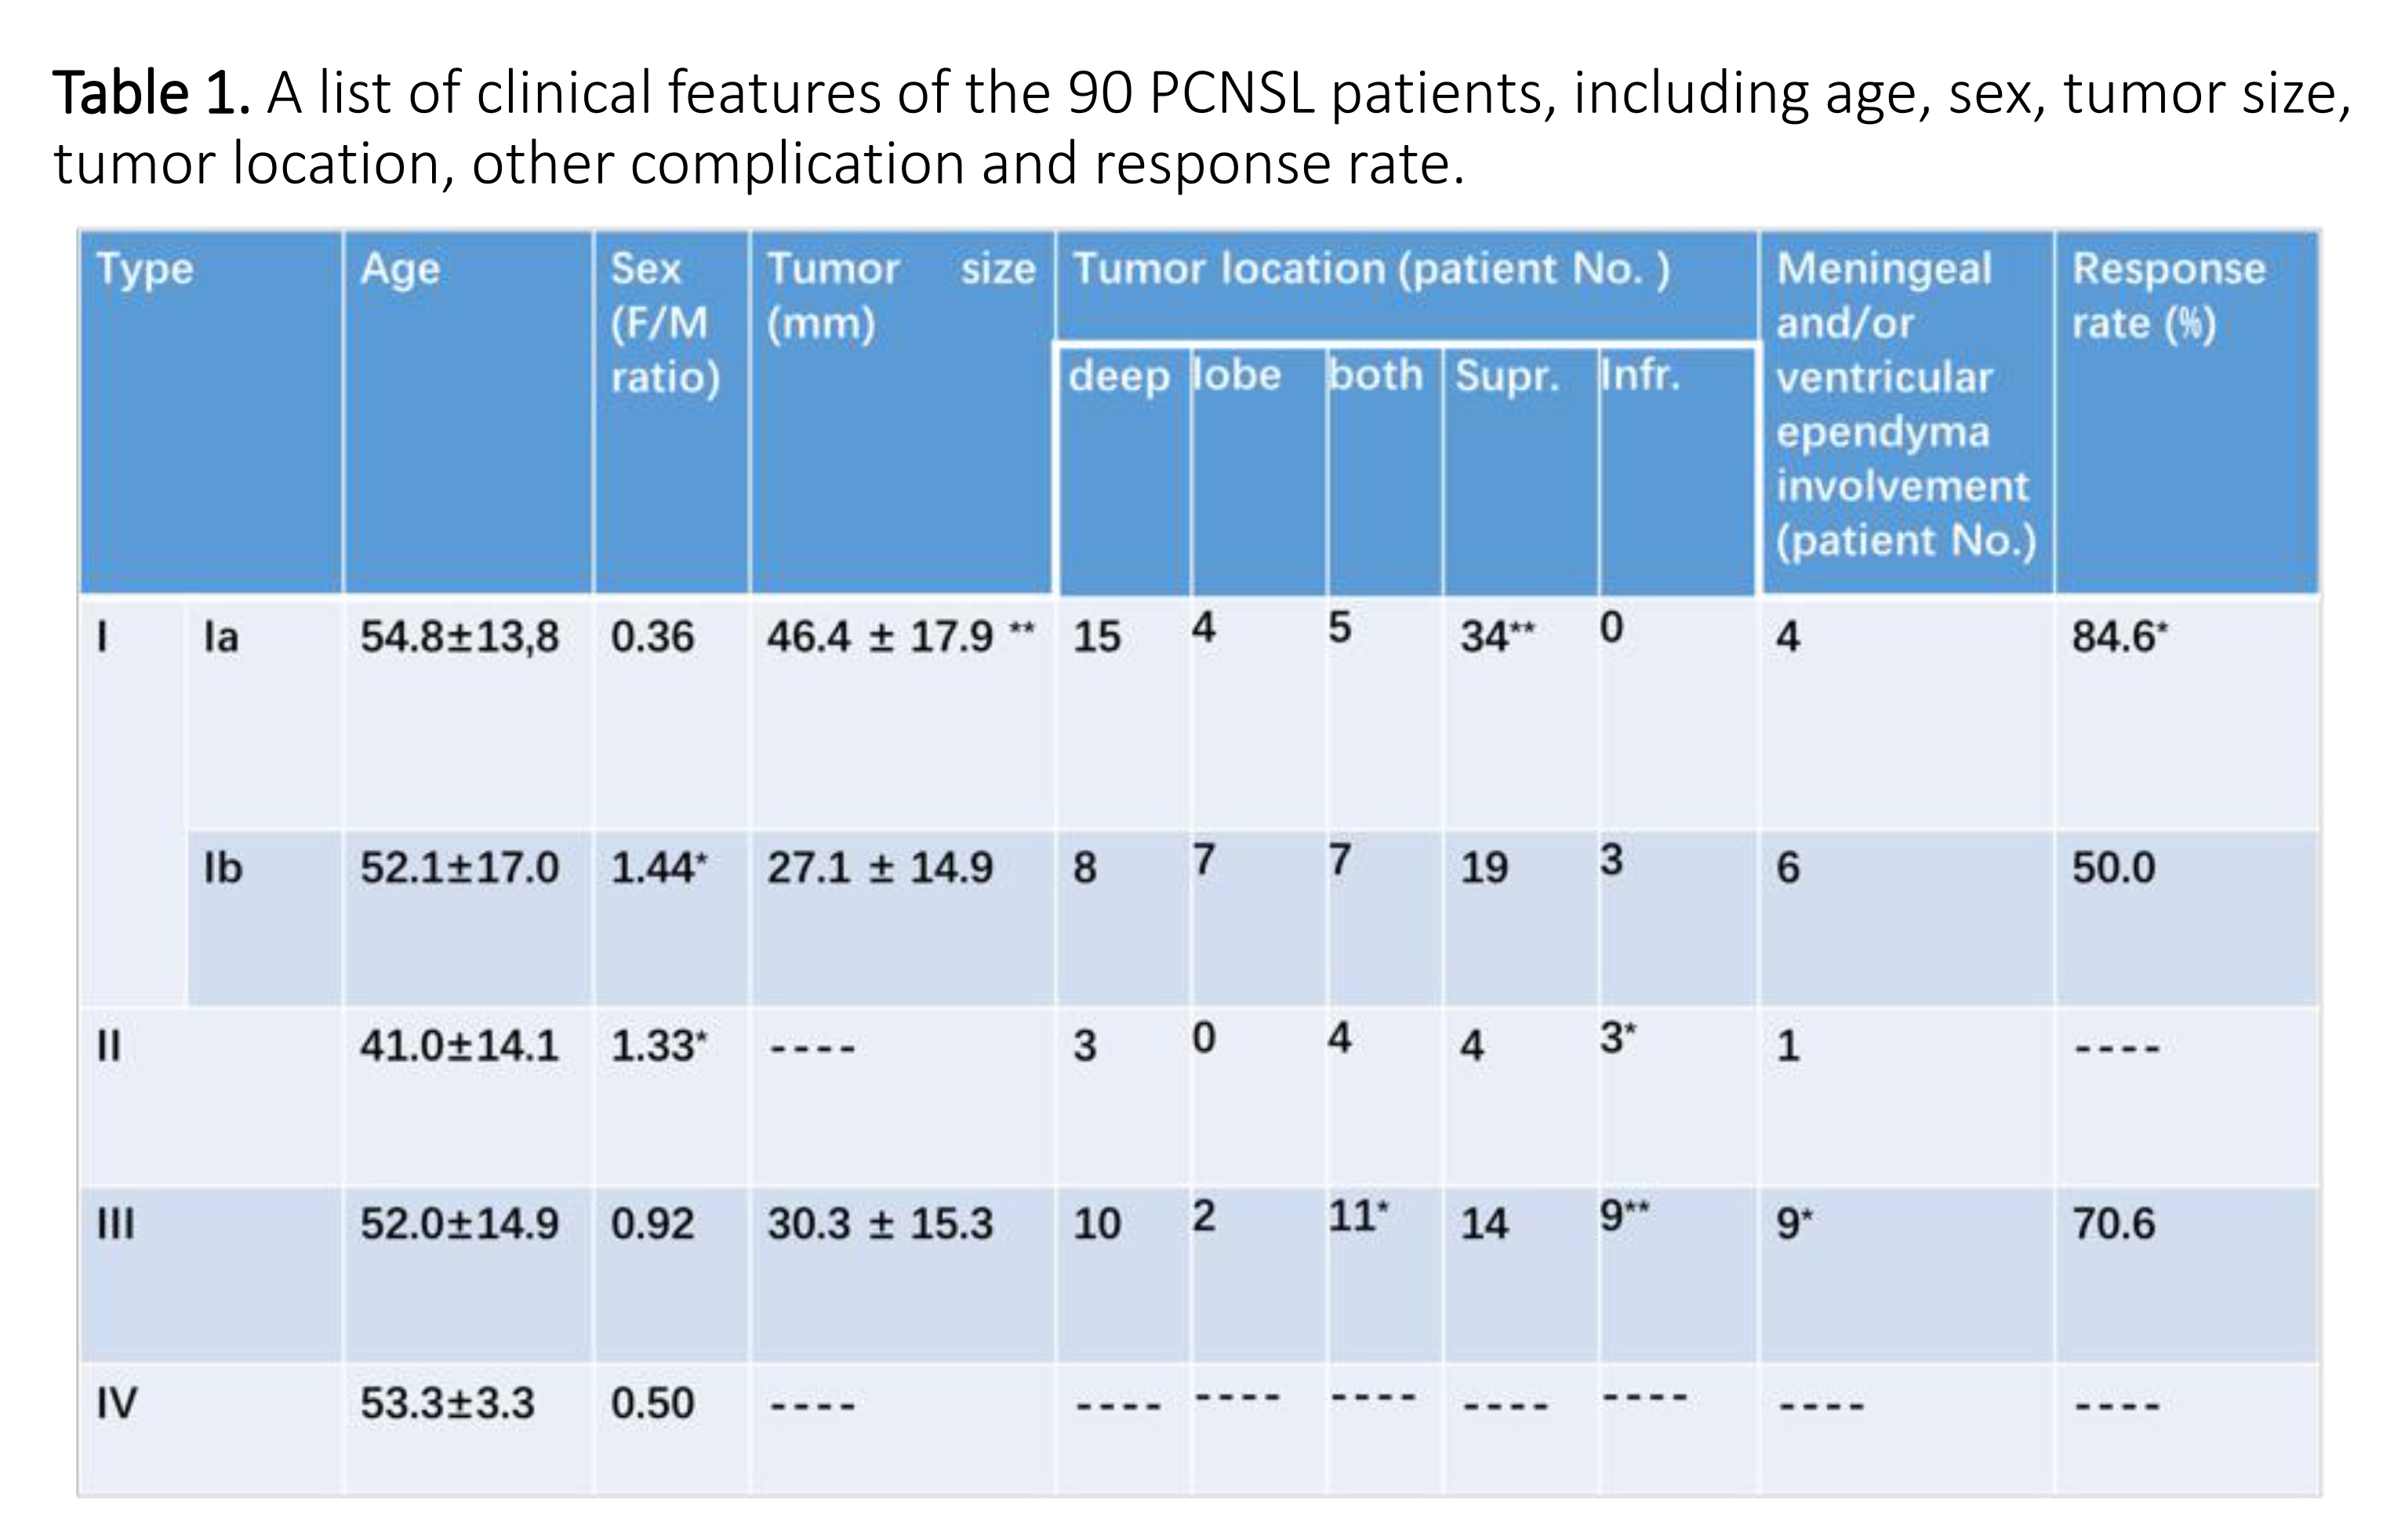Click the 'lobe' sub-column header
Viewport: 2383px width, 1540px height.
coord(1237,375)
